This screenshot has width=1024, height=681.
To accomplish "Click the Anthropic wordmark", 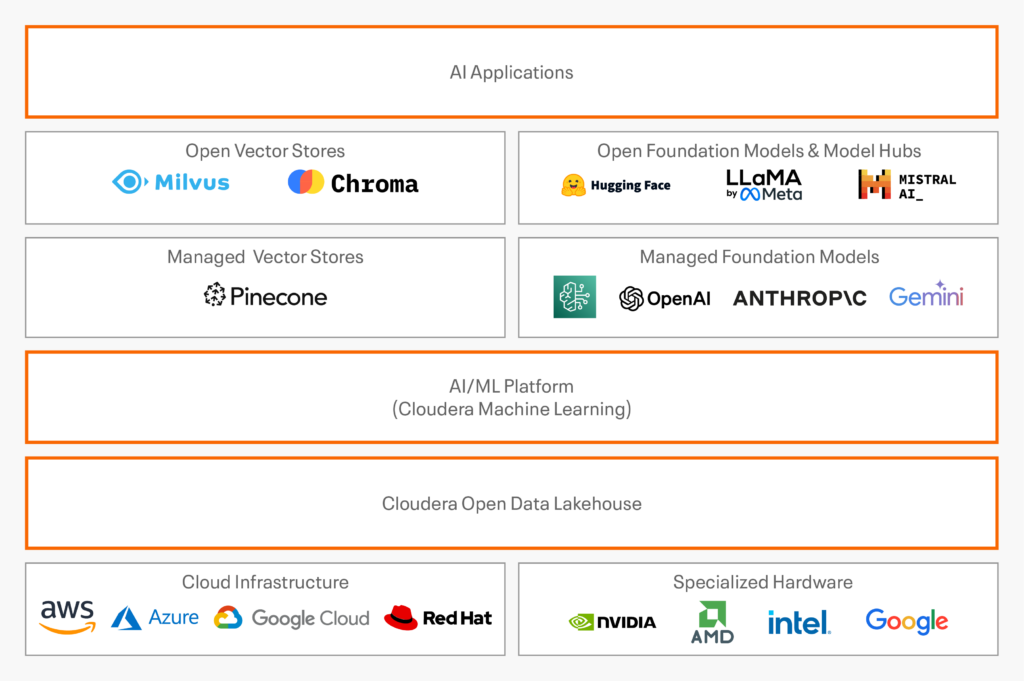I will pos(799,298).
